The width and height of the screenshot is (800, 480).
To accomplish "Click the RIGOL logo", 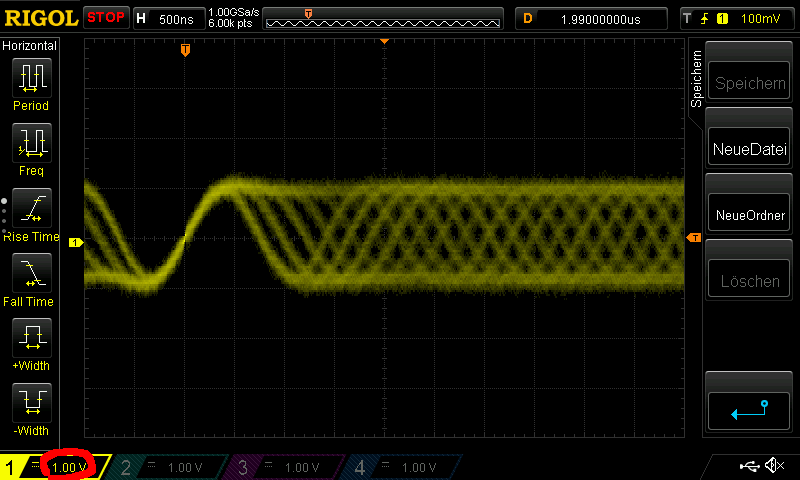I will (41, 18).
